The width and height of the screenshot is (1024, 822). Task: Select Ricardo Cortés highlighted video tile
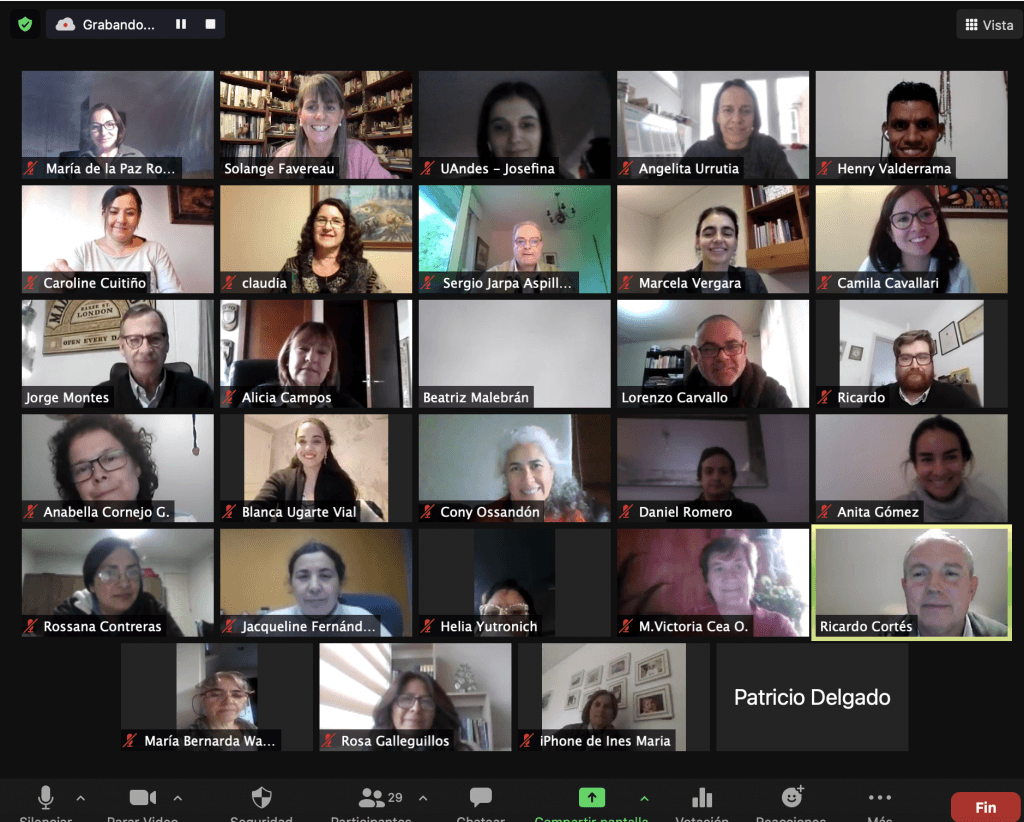911,582
